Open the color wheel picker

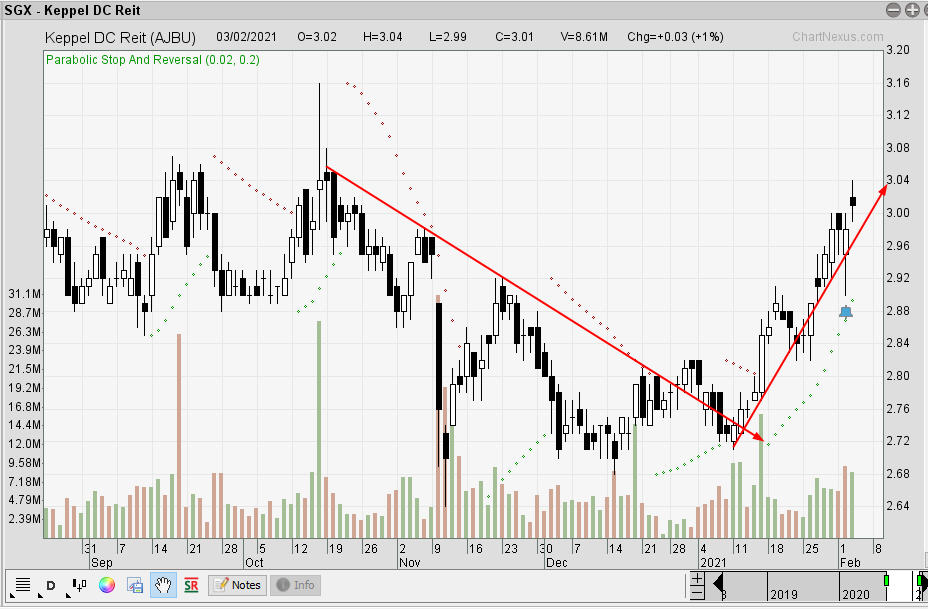click(x=107, y=585)
